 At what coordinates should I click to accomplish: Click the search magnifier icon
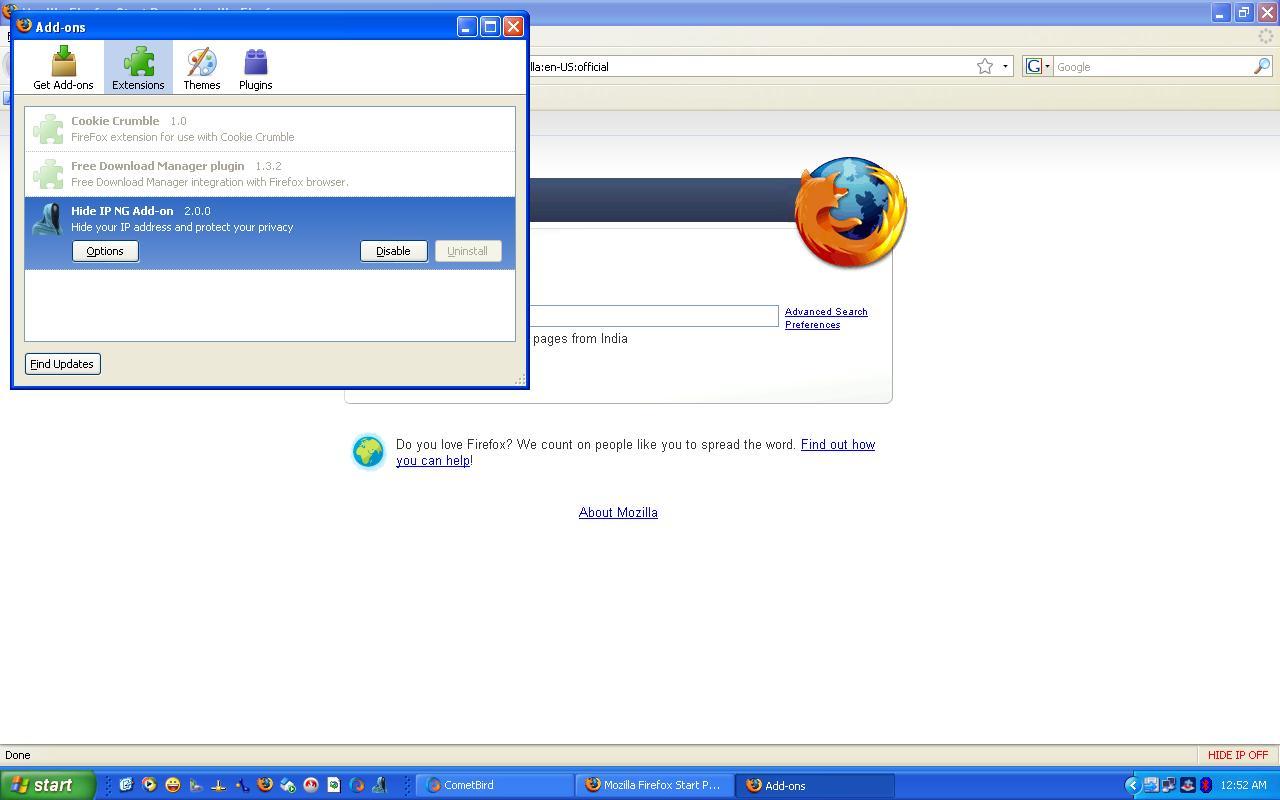pos(1262,66)
